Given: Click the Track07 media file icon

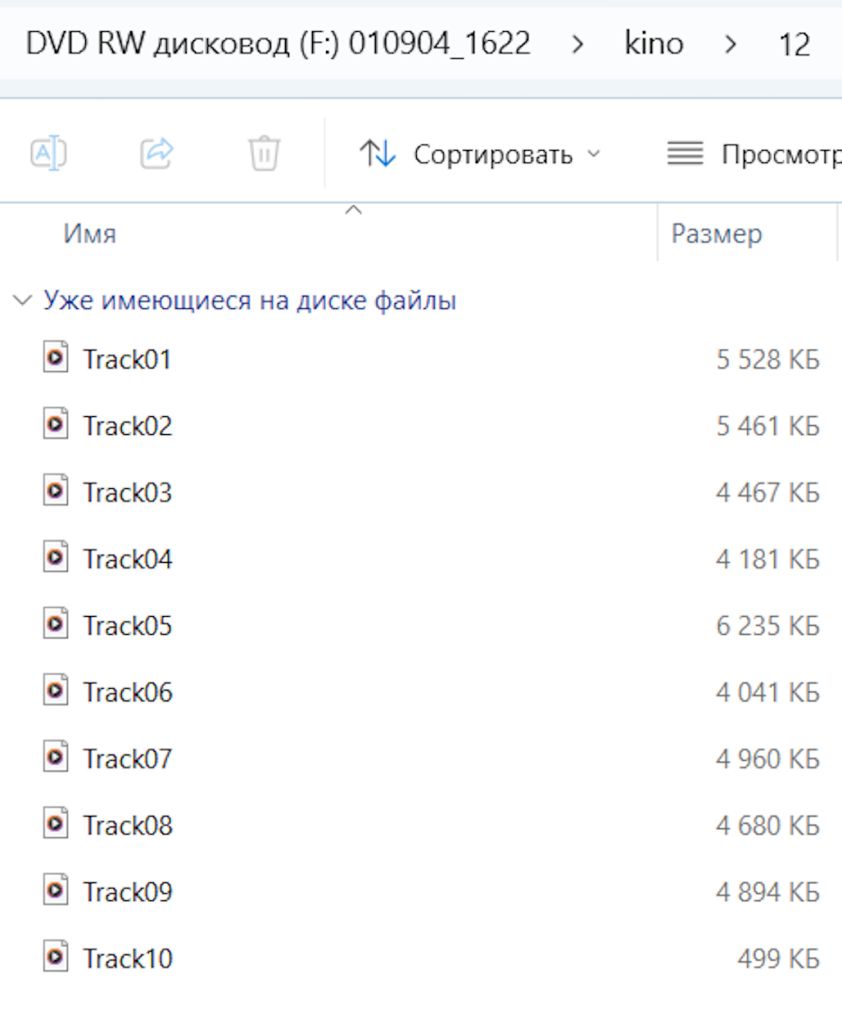Looking at the screenshot, I should click(x=56, y=757).
